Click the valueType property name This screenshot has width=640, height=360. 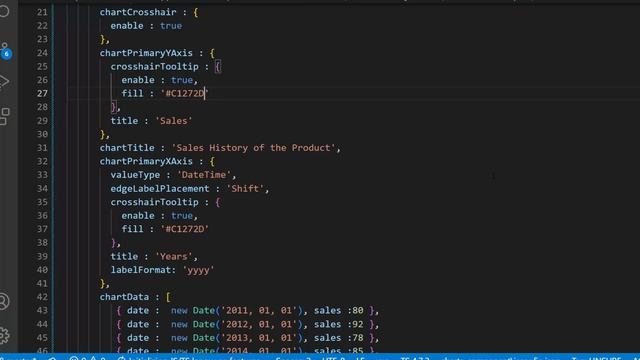tap(135, 175)
